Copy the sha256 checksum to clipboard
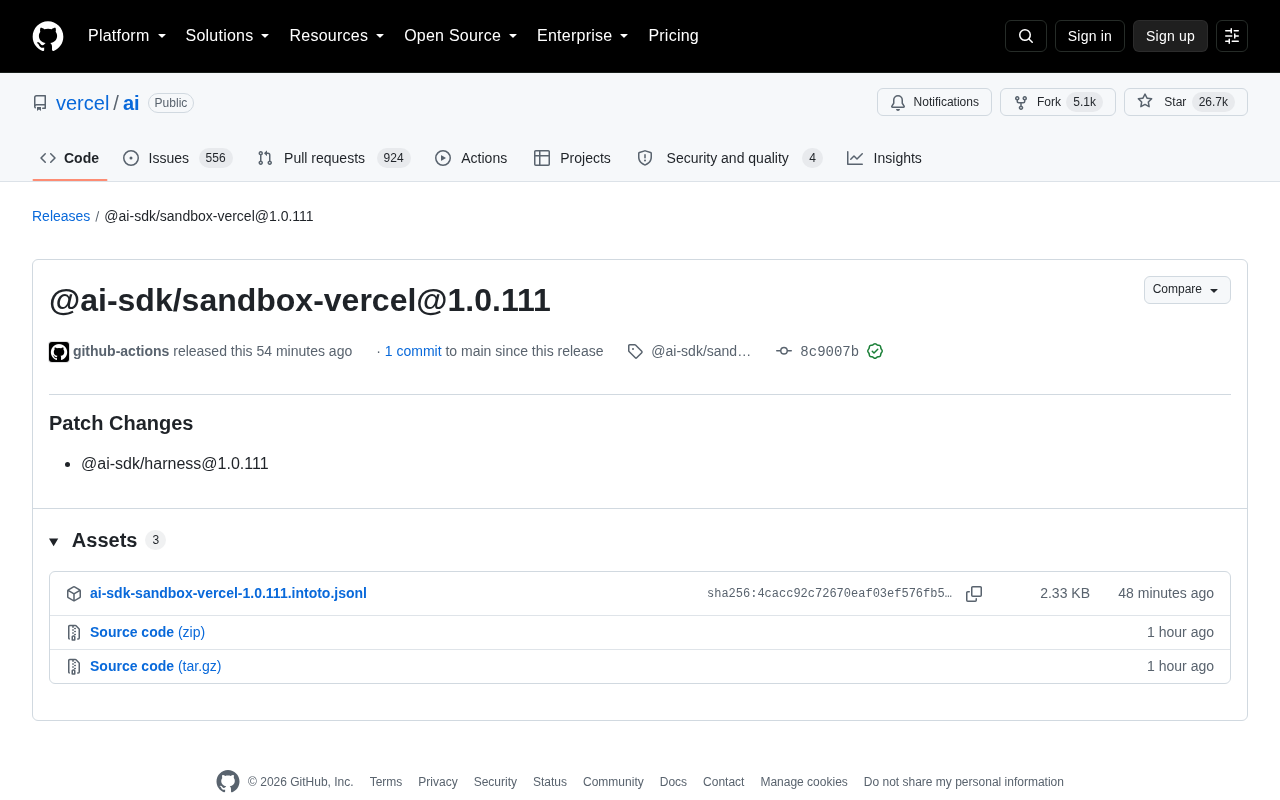The image size is (1280, 800). coord(974,594)
